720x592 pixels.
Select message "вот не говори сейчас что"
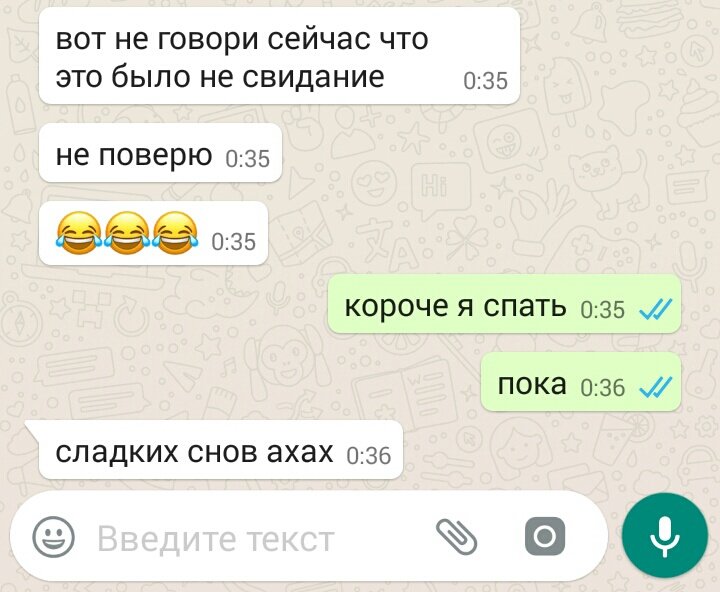(x=242, y=39)
